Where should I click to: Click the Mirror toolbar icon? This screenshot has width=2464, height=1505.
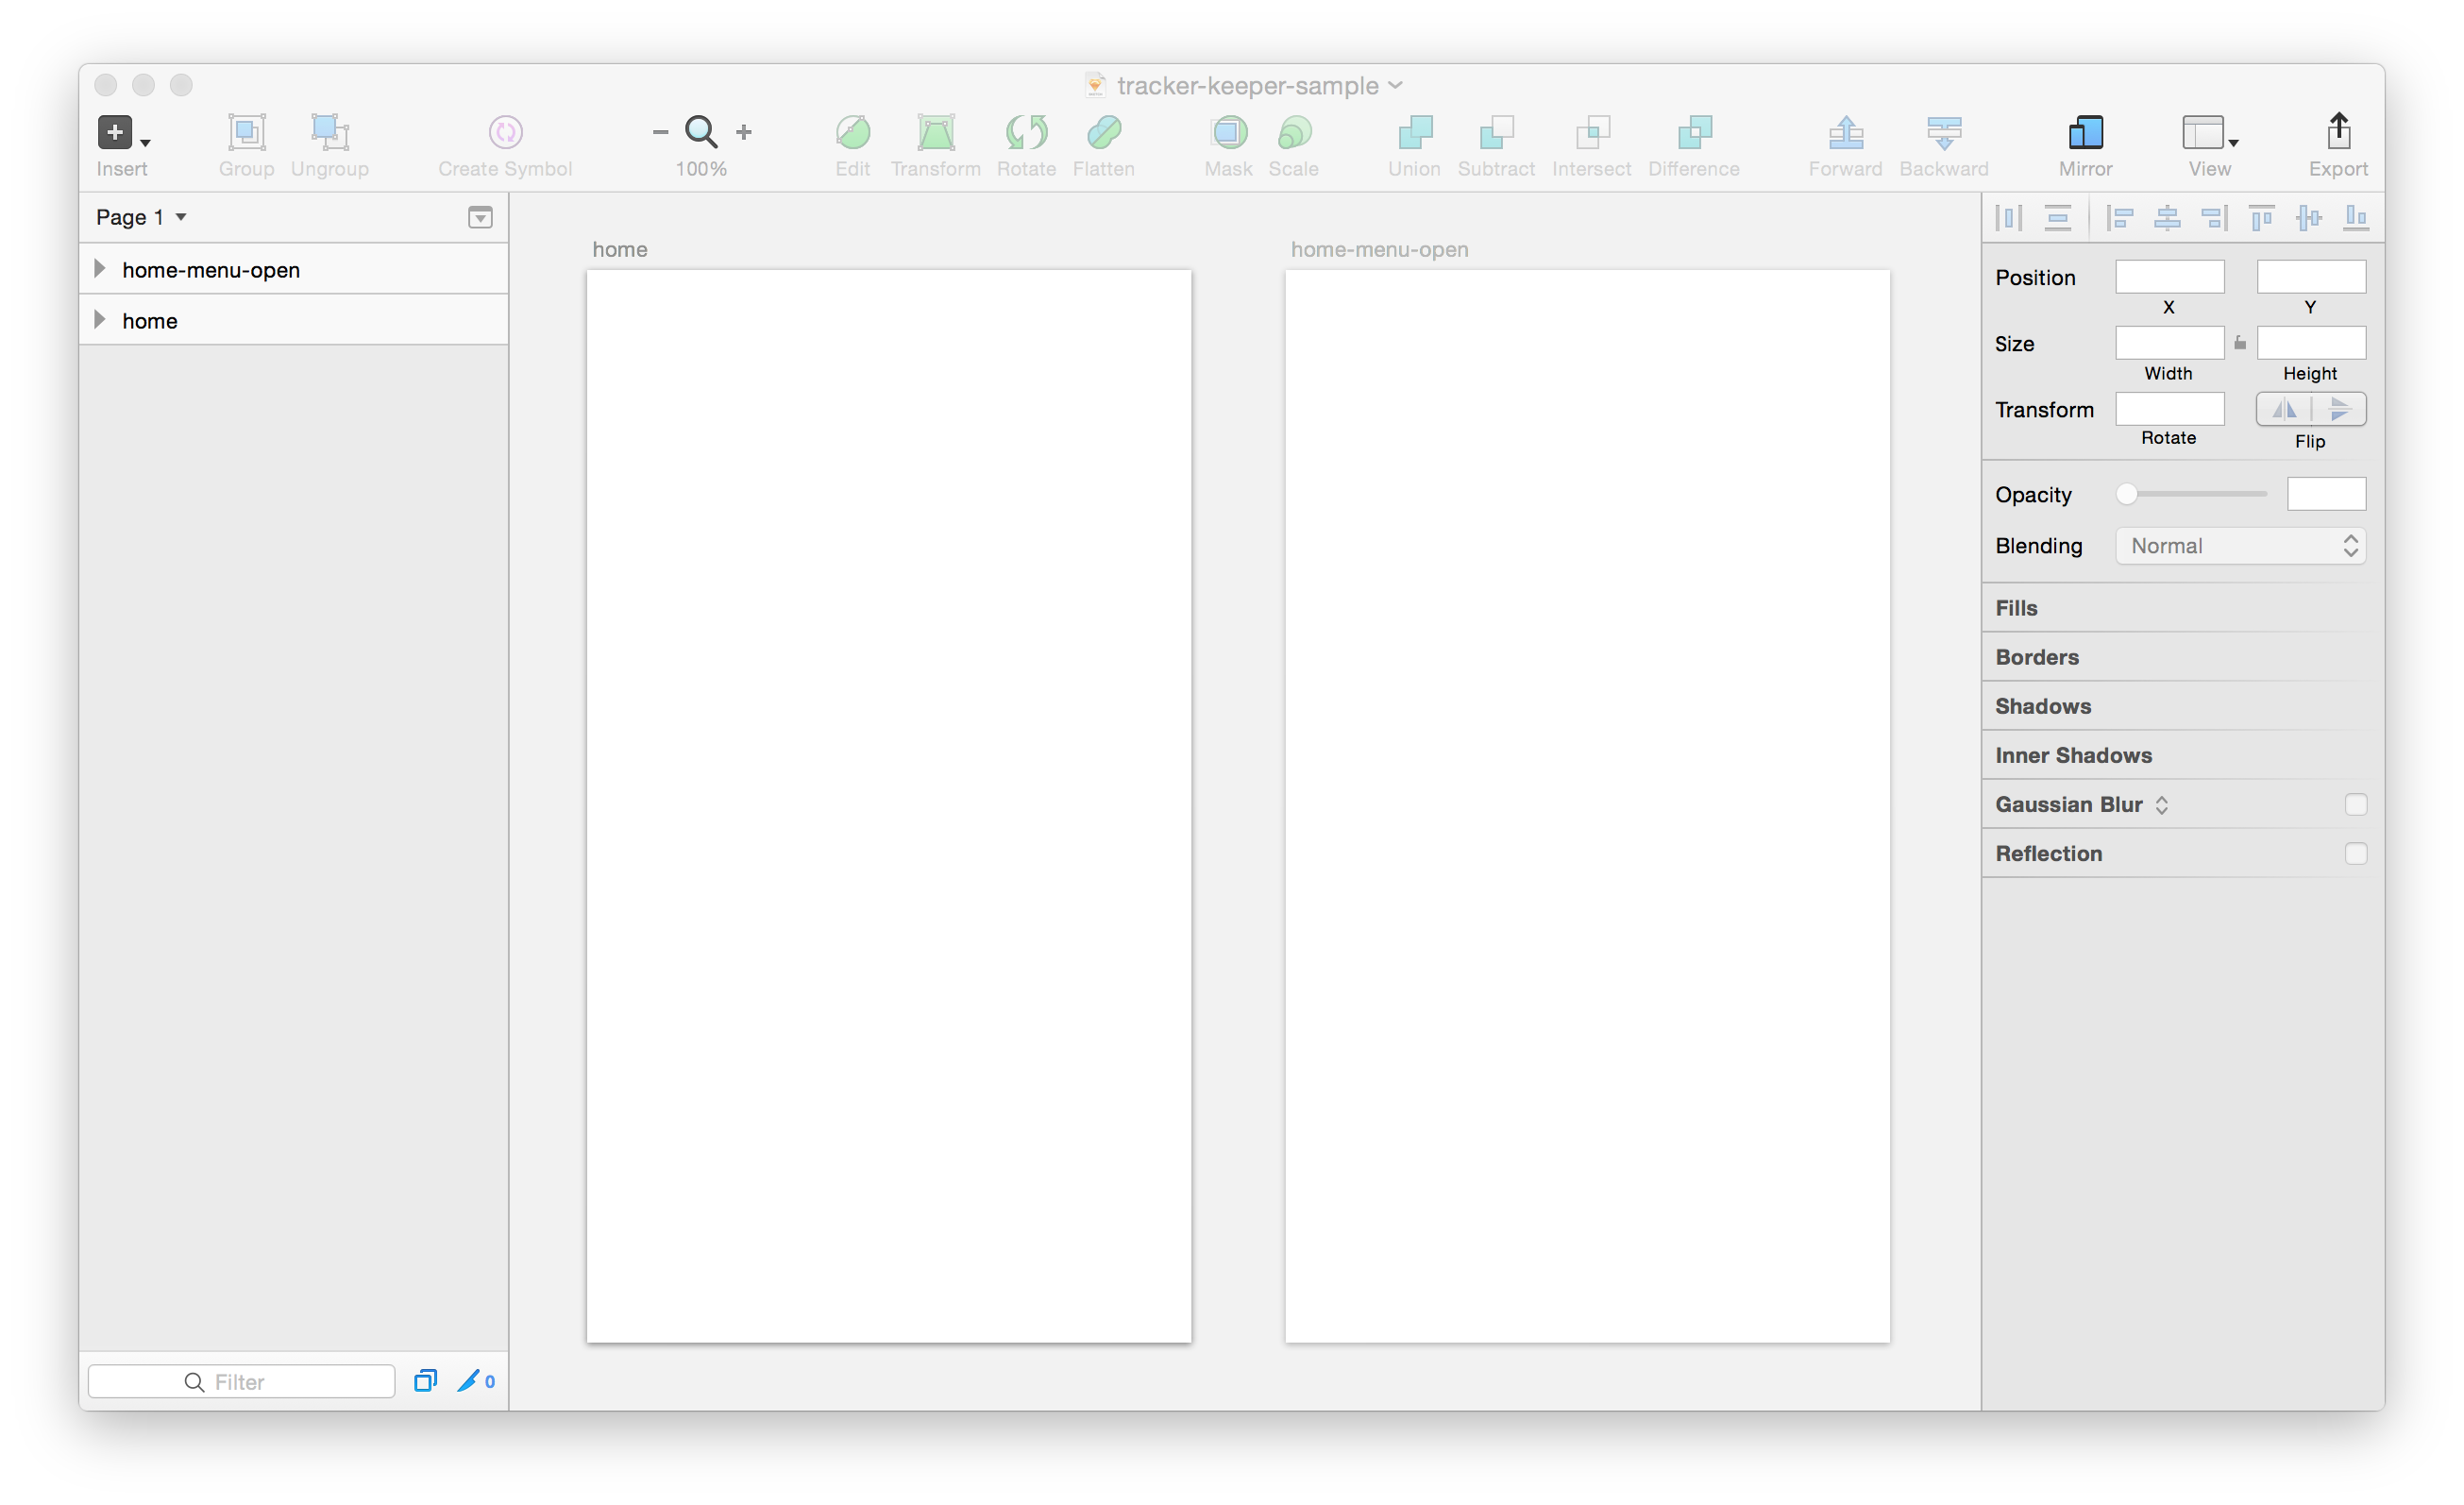(2085, 133)
